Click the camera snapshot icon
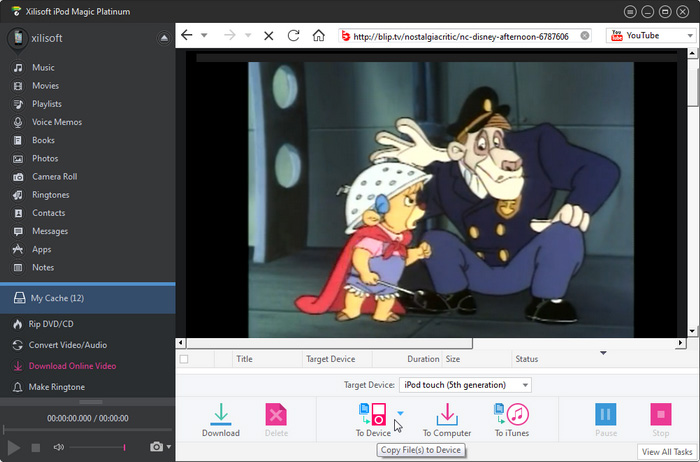This screenshot has height=462, width=700. 156,447
